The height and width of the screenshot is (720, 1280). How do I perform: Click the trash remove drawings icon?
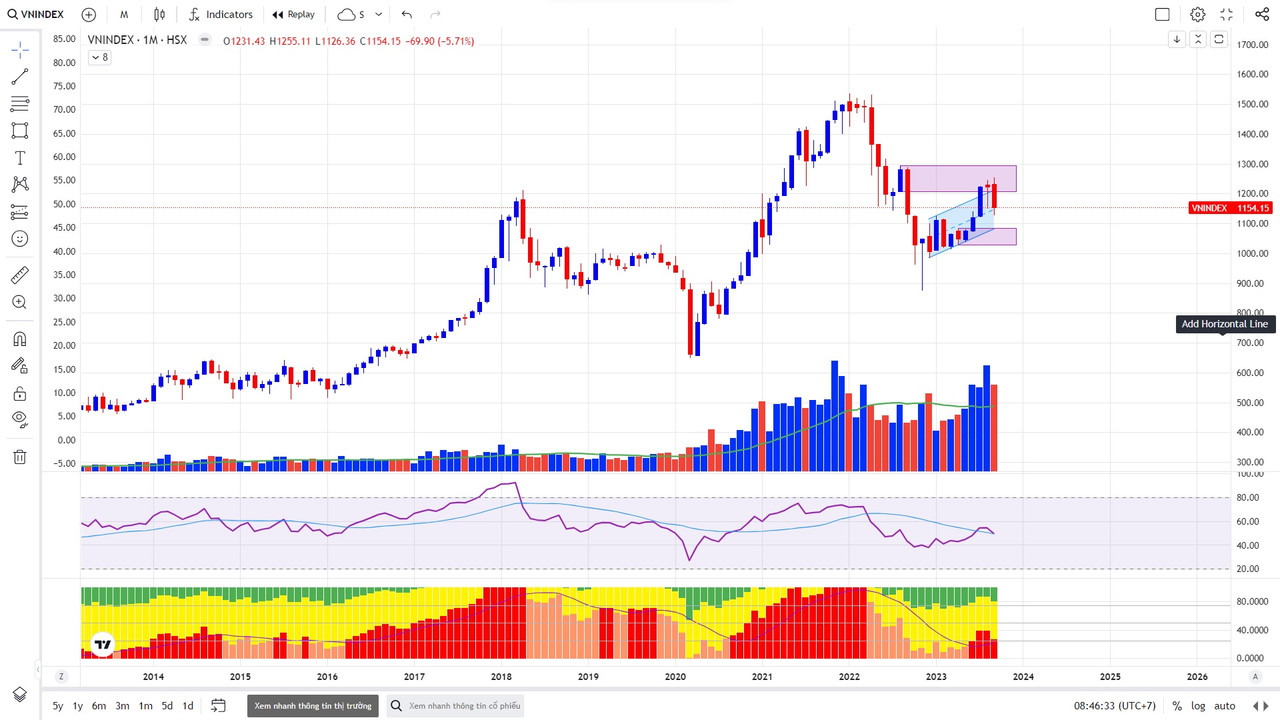pos(20,457)
